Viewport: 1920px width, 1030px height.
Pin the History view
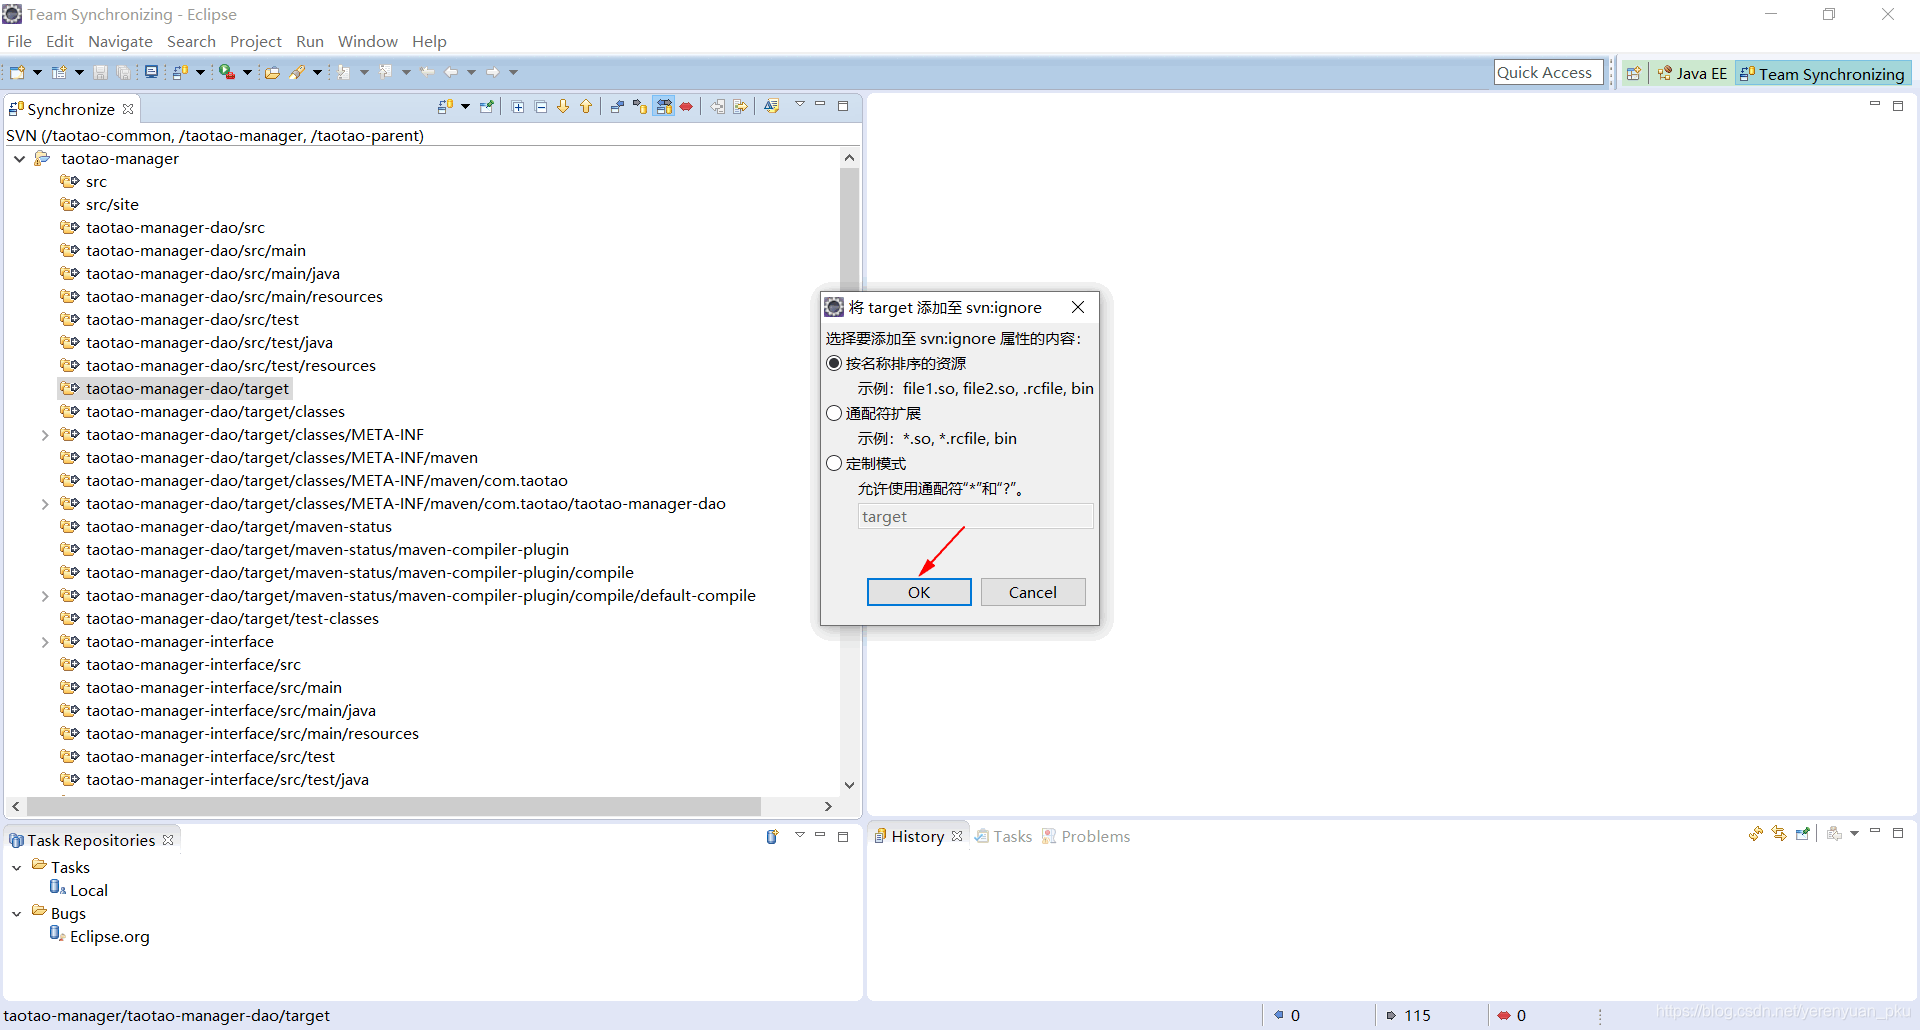point(1803,833)
